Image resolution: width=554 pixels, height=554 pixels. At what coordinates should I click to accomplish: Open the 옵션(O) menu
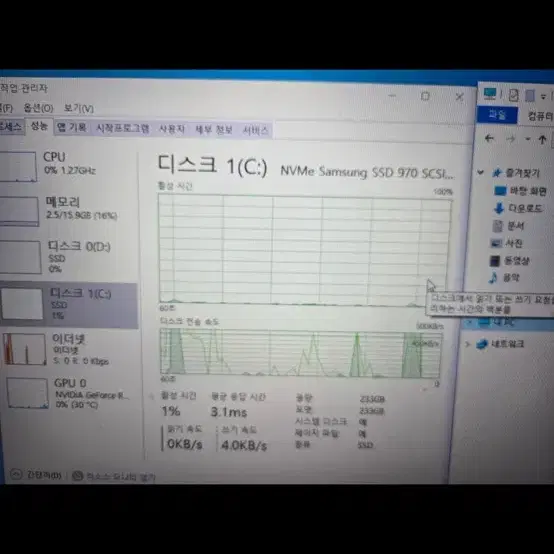pos(38,108)
